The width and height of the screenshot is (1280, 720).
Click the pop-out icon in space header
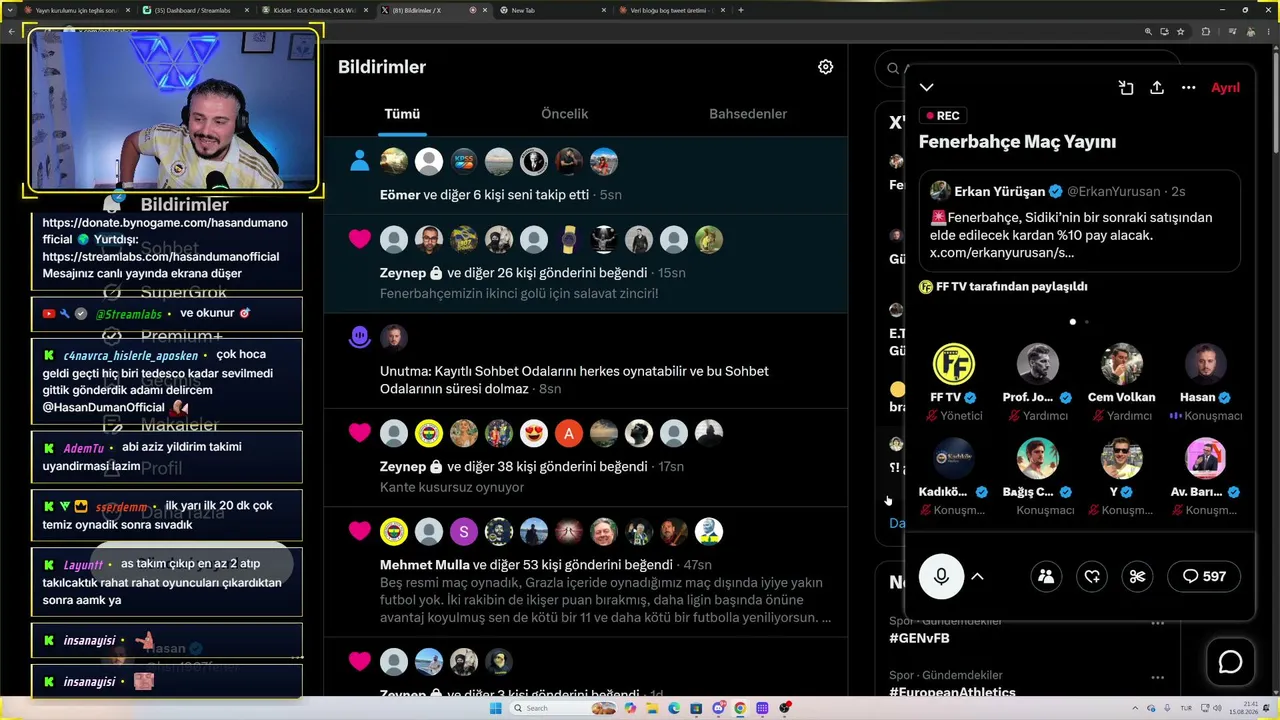point(1126,88)
